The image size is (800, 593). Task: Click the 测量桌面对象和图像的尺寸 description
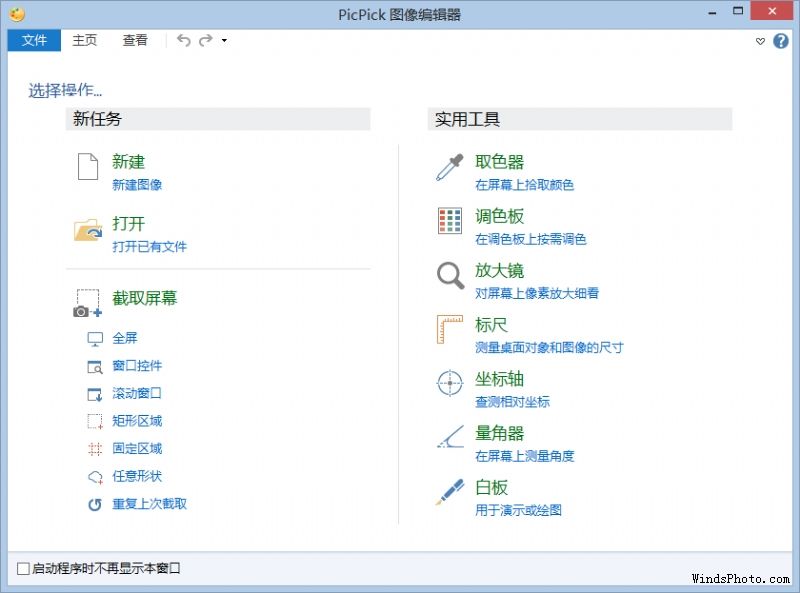pyautogui.click(x=549, y=348)
